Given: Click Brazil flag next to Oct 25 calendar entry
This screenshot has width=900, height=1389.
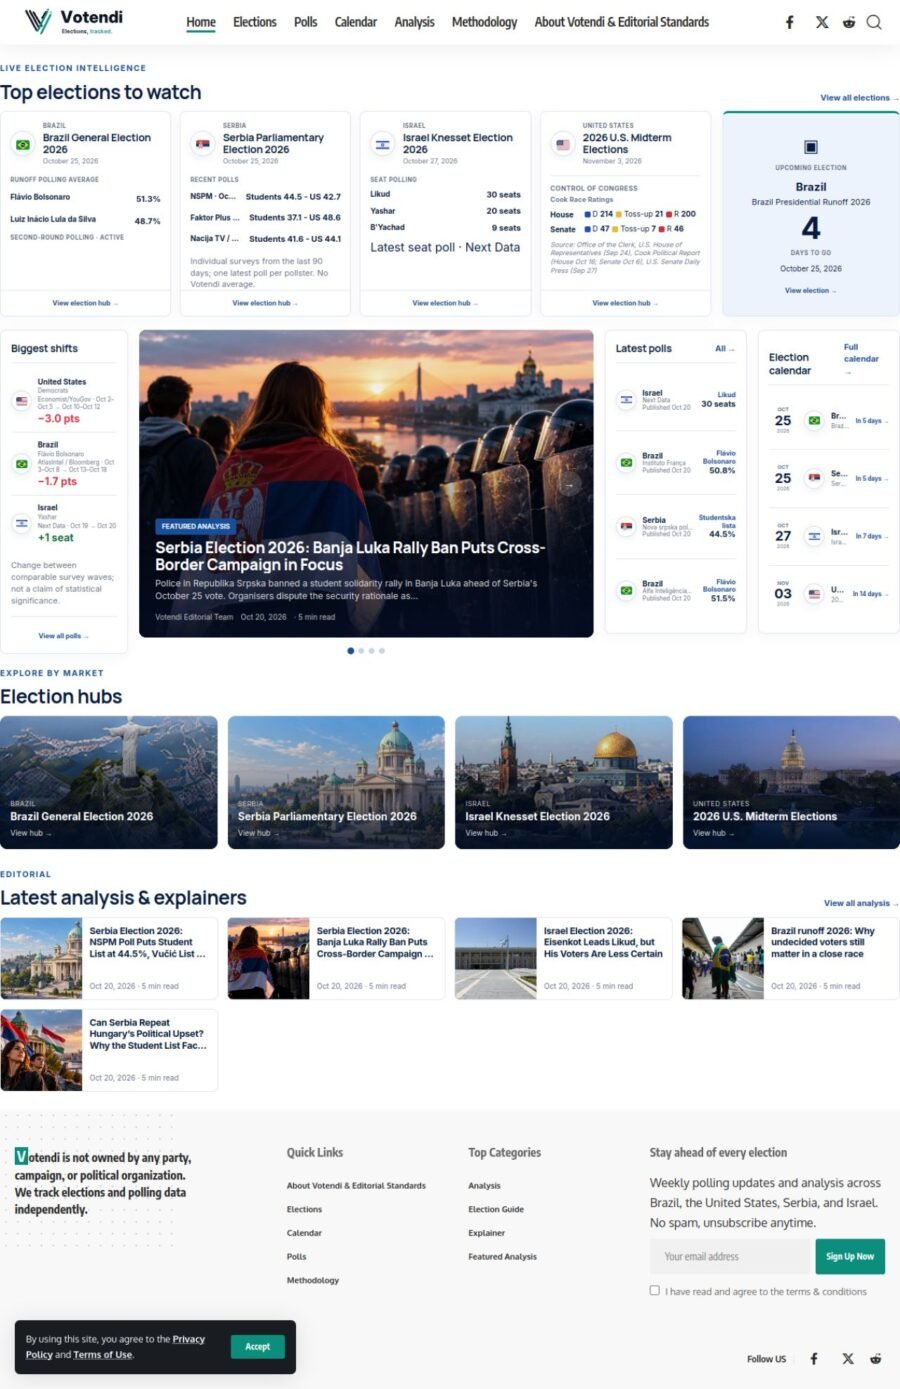Looking at the screenshot, I should [x=814, y=421].
